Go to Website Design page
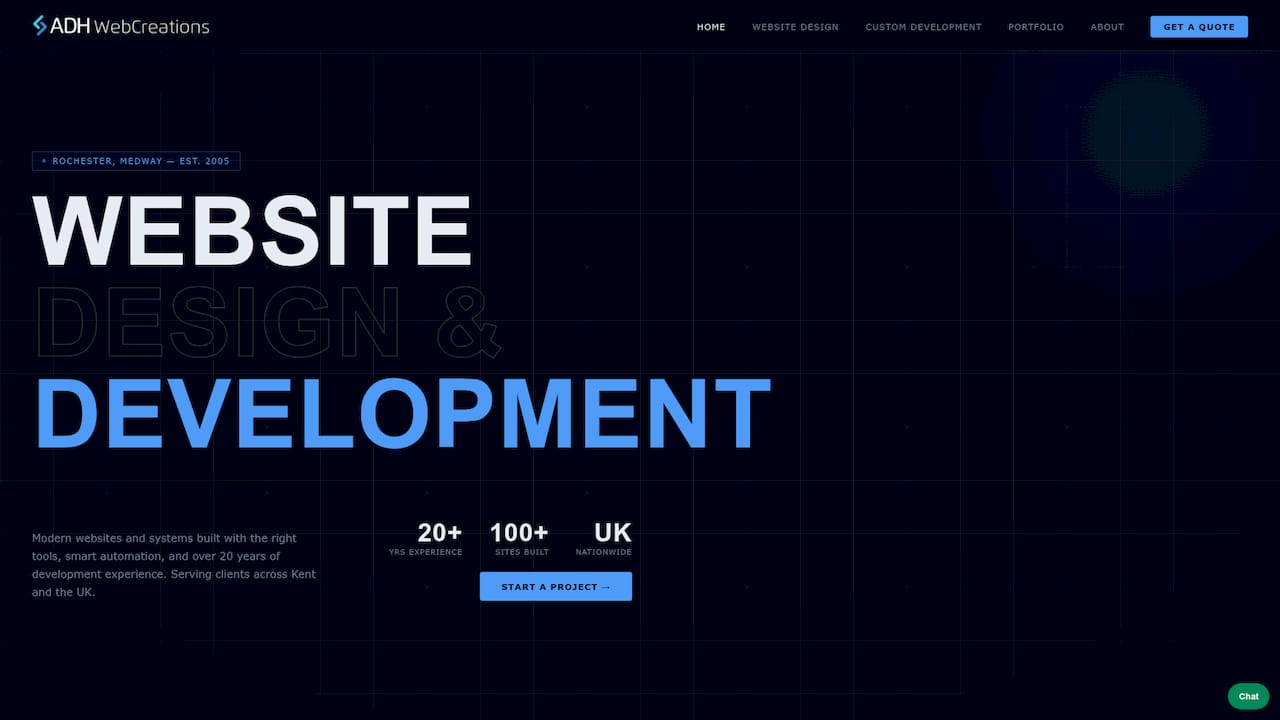This screenshot has height=720, width=1280. pyautogui.click(x=795, y=27)
